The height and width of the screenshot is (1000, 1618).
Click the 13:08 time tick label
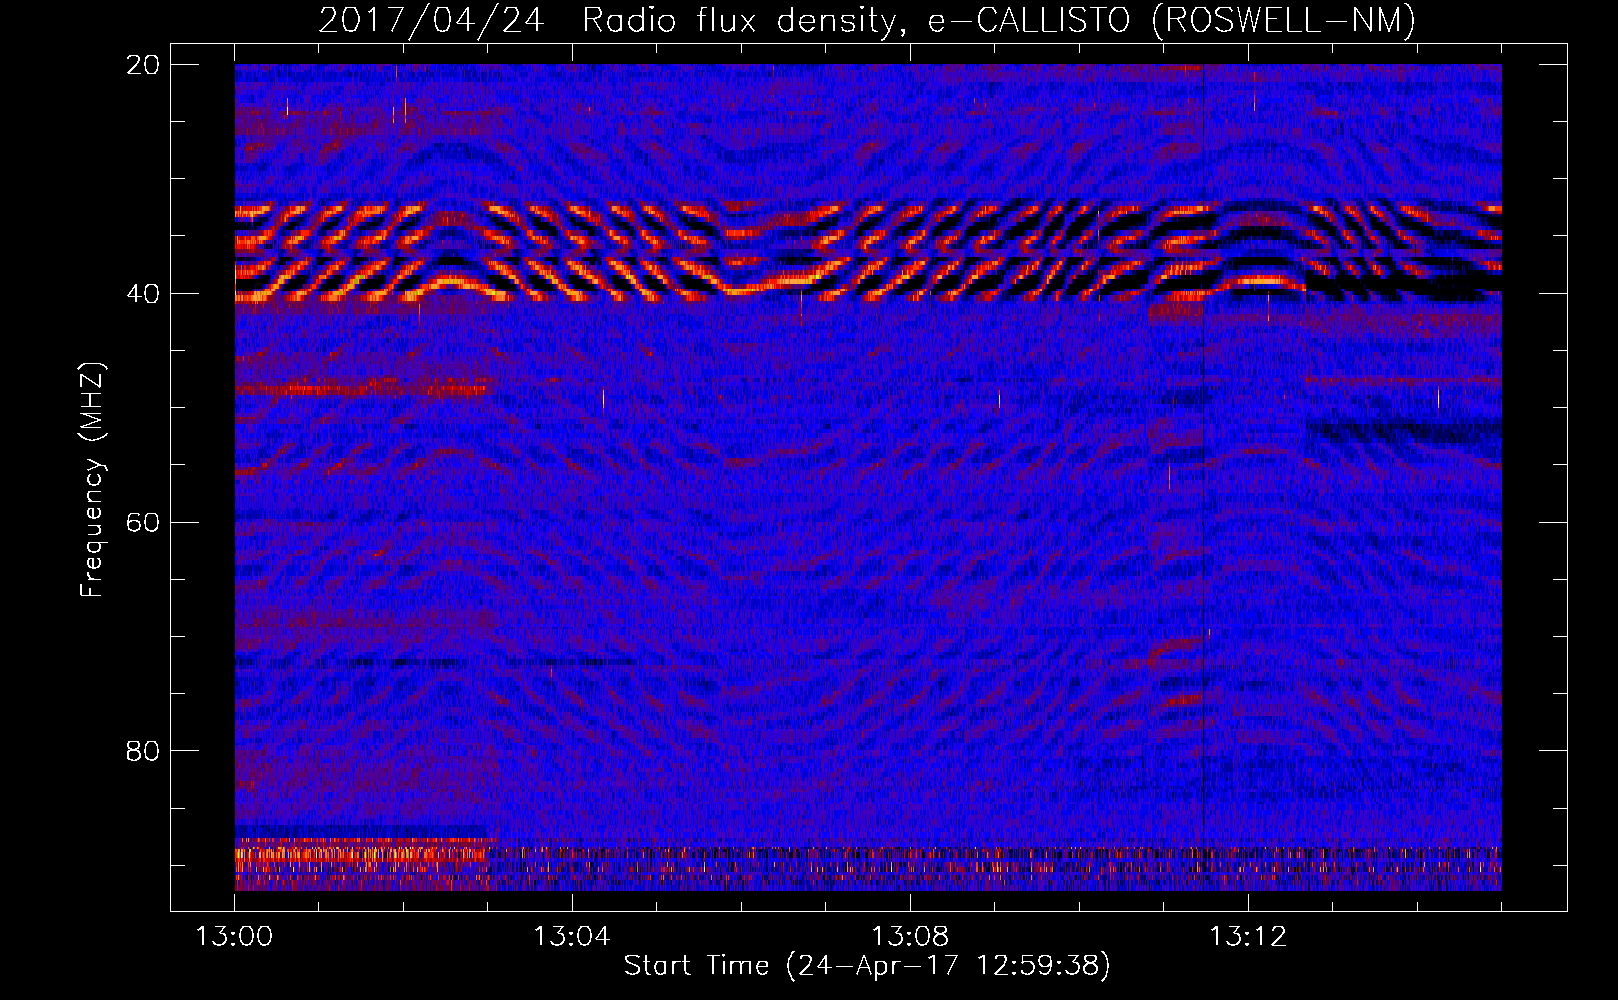[909, 937]
